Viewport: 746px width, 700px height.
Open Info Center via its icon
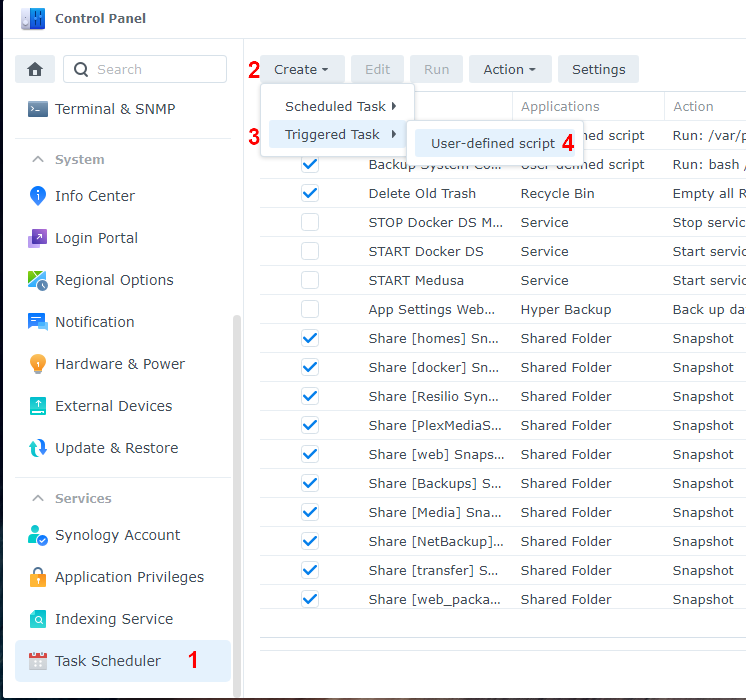38,196
